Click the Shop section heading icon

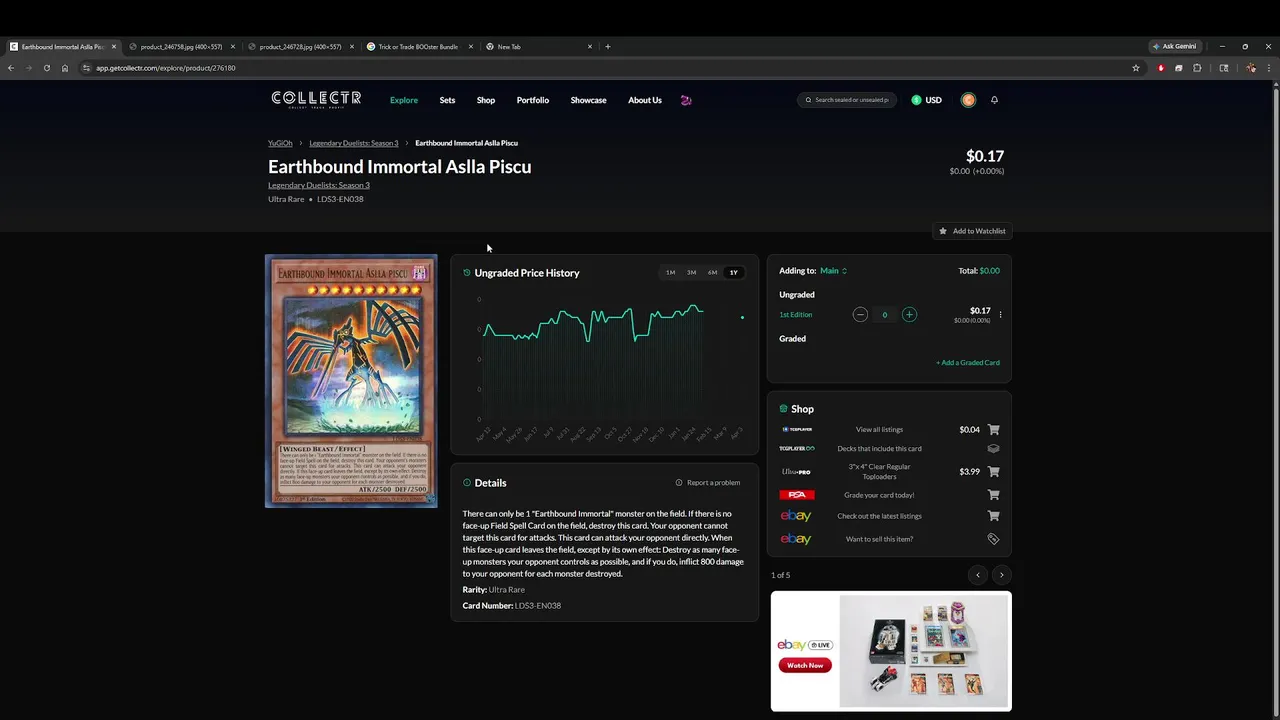pos(783,409)
